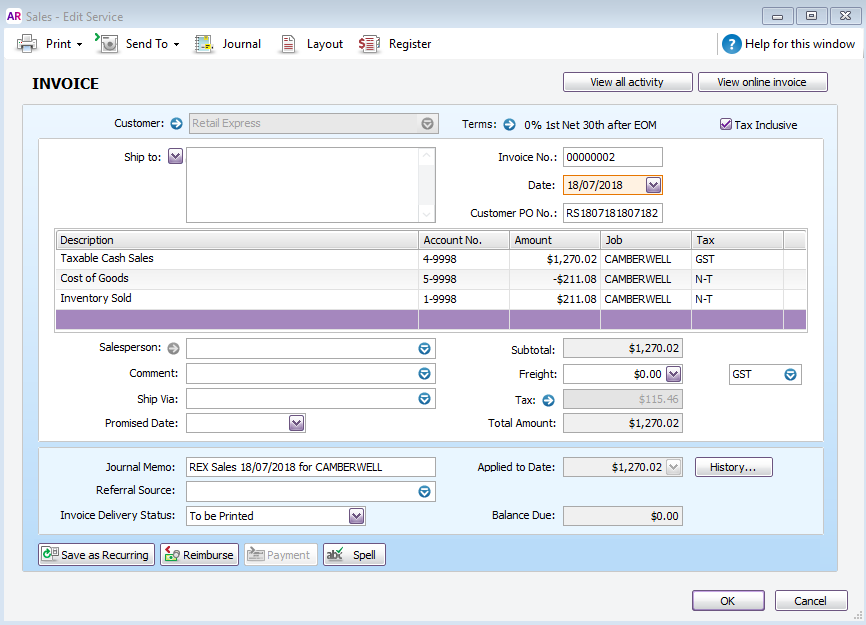This screenshot has width=866, height=625.
Task: Expand the Comment list dropdown
Action: pos(424,374)
